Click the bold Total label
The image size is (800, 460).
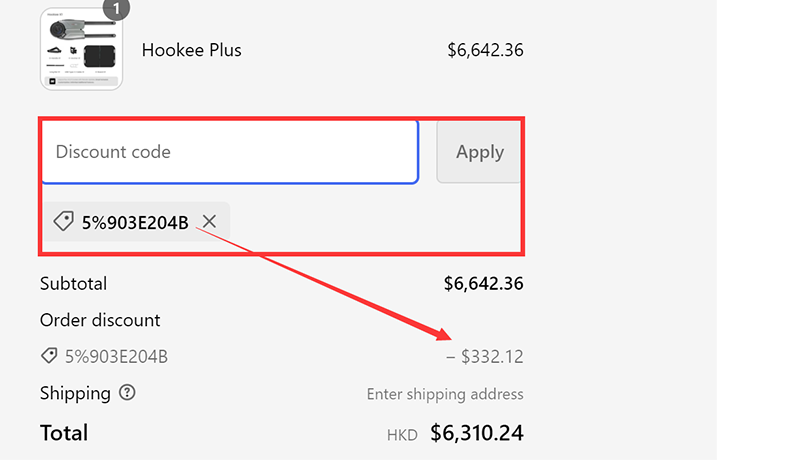64,433
